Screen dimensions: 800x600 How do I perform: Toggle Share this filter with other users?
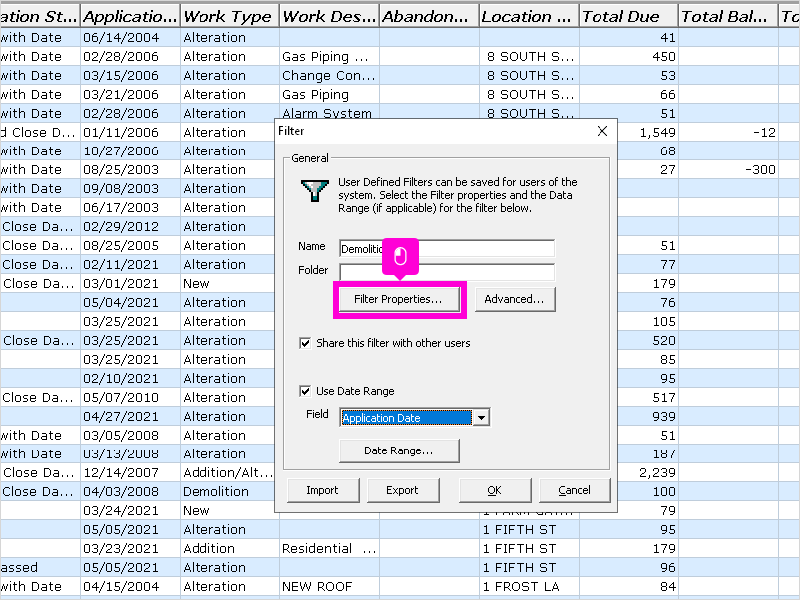(x=305, y=343)
